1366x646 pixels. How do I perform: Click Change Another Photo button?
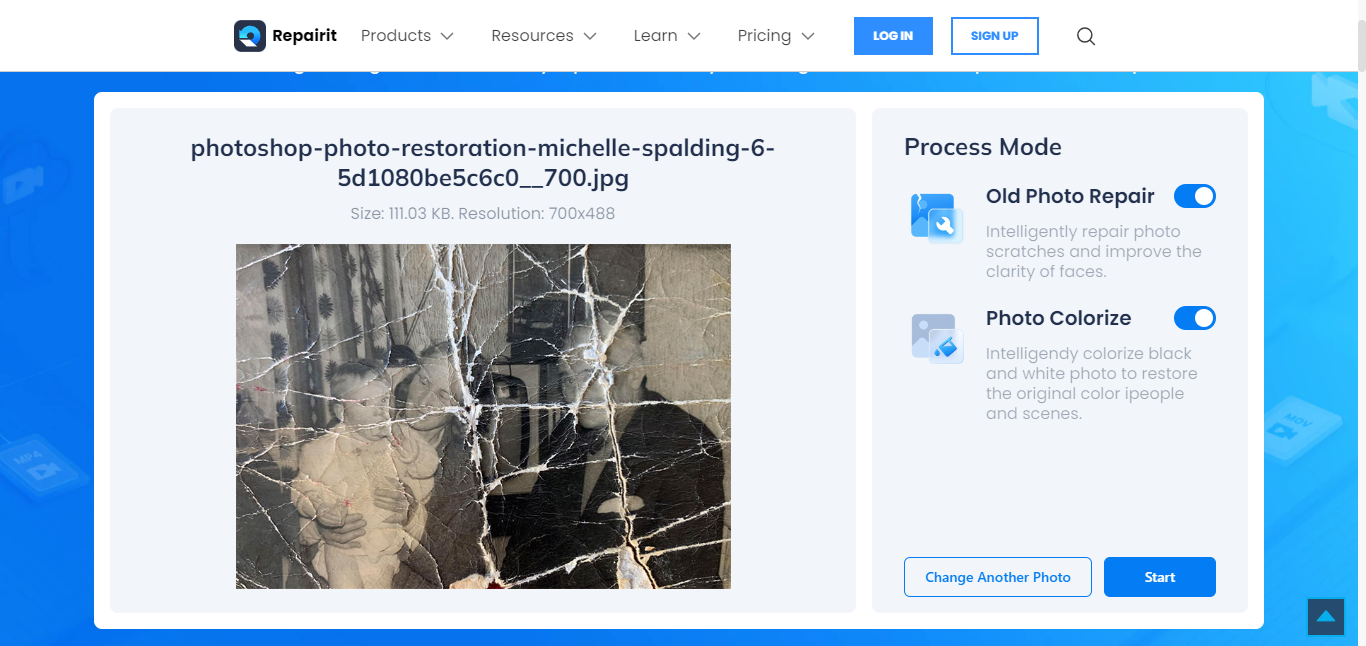point(998,577)
